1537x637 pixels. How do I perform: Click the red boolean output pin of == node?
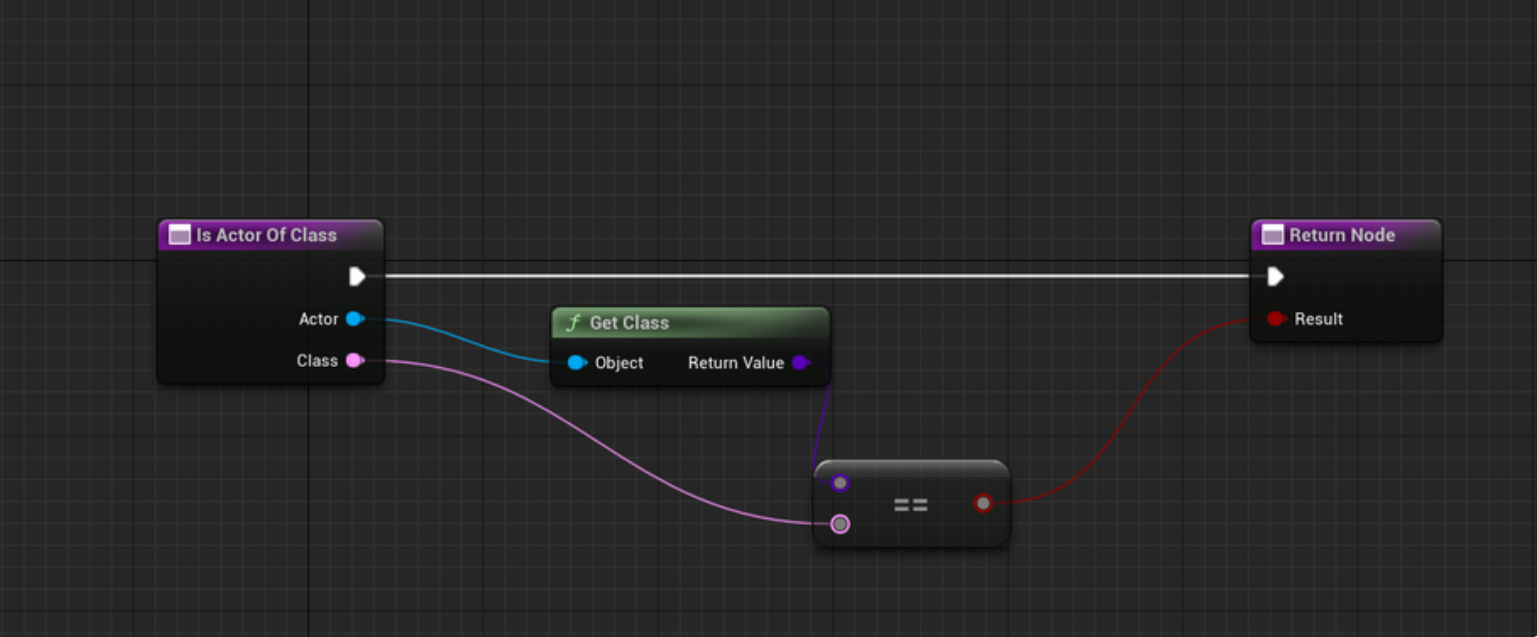(x=983, y=503)
